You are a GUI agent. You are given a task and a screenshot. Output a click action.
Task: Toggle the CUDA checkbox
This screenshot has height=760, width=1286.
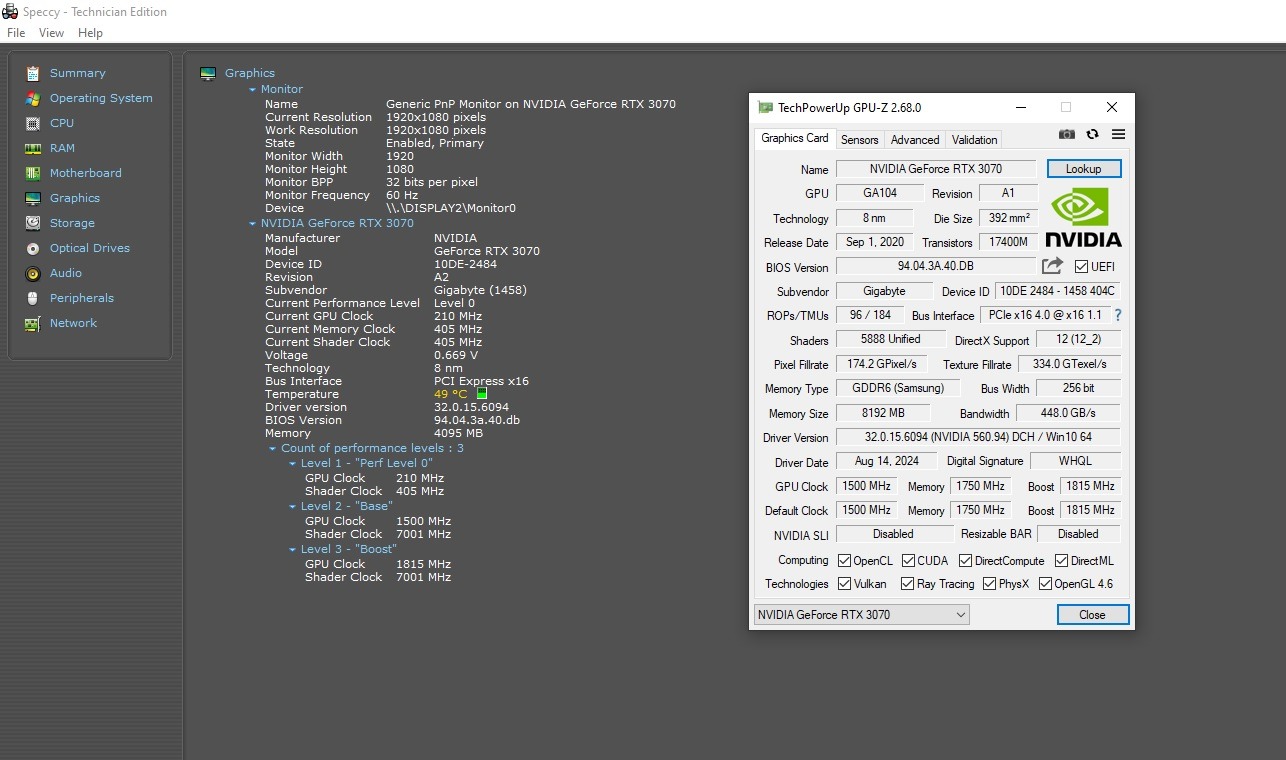pyautogui.click(x=909, y=561)
